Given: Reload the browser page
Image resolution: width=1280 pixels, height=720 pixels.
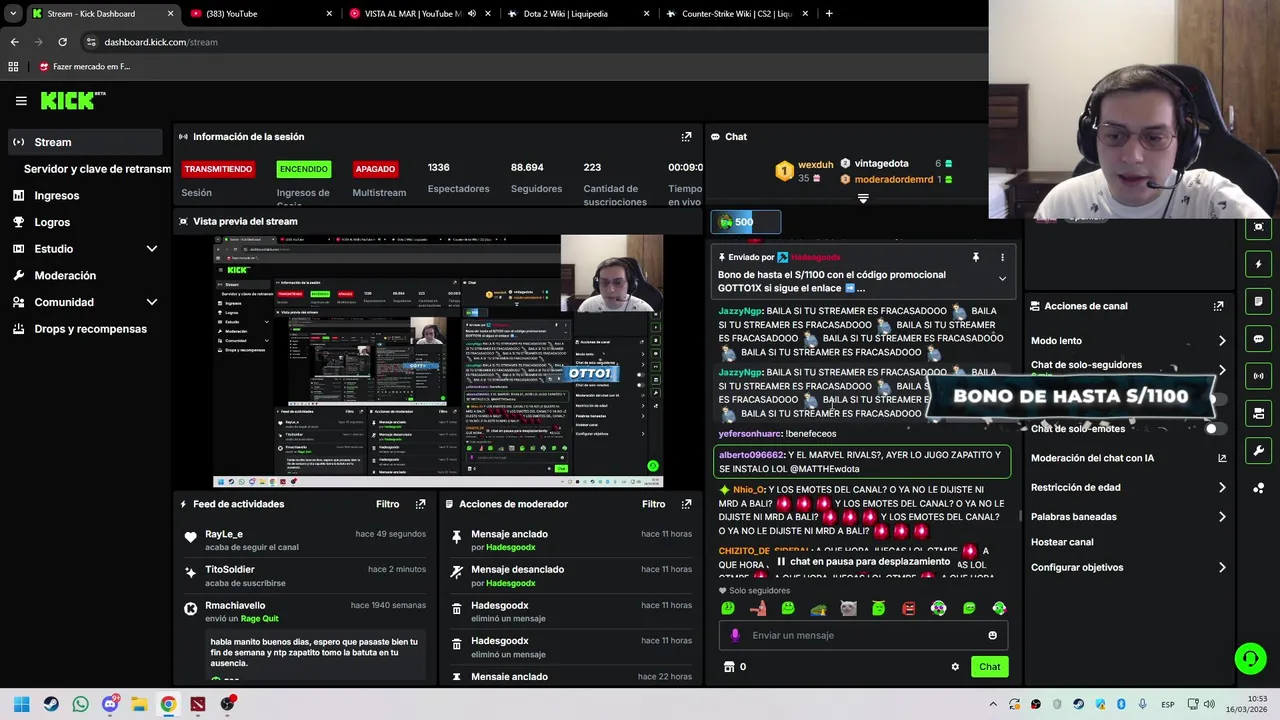Looking at the screenshot, I should [x=62, y=42].
